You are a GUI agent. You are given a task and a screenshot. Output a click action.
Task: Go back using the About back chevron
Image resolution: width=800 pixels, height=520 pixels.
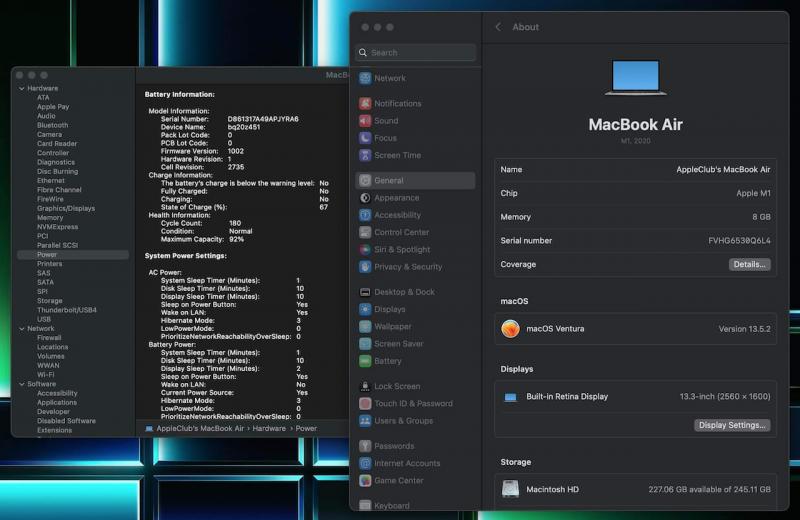tap(498, 27)
